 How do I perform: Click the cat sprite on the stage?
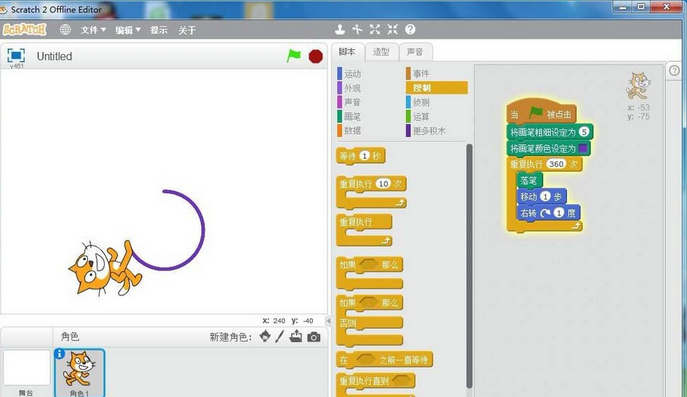105,268
